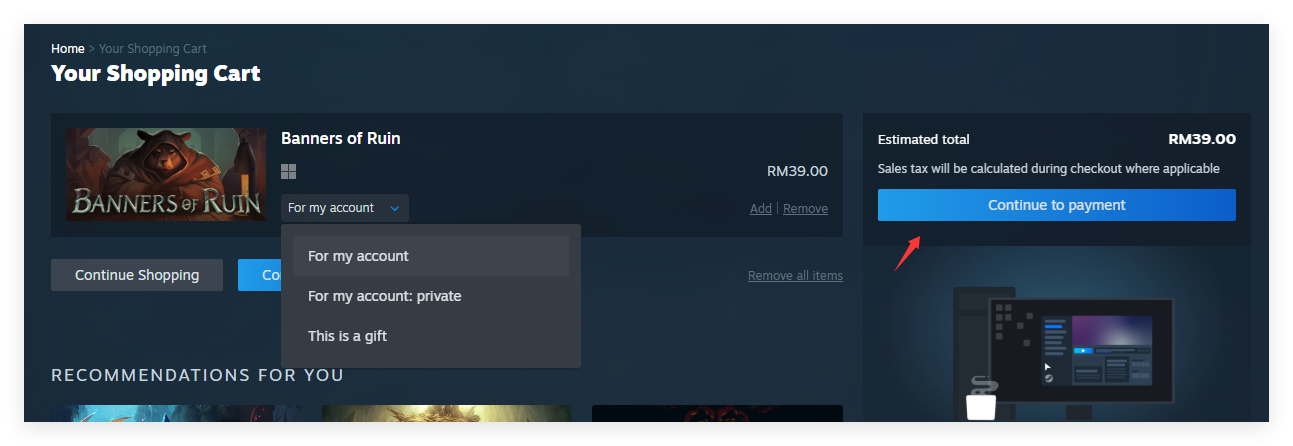
Task: Go to Home breadcrumb link
Action: [x=68, y=48]
